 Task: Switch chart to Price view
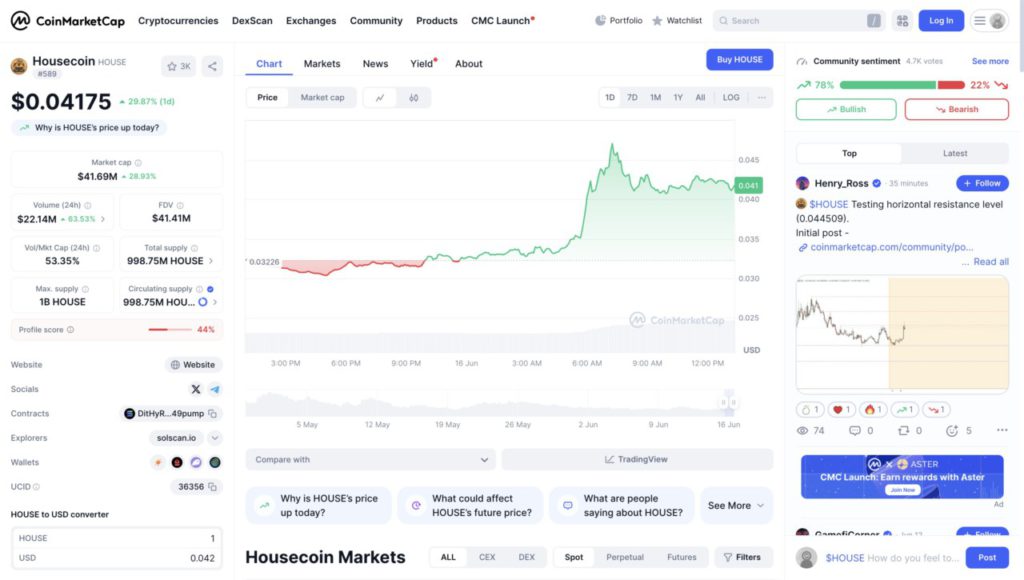267,97
